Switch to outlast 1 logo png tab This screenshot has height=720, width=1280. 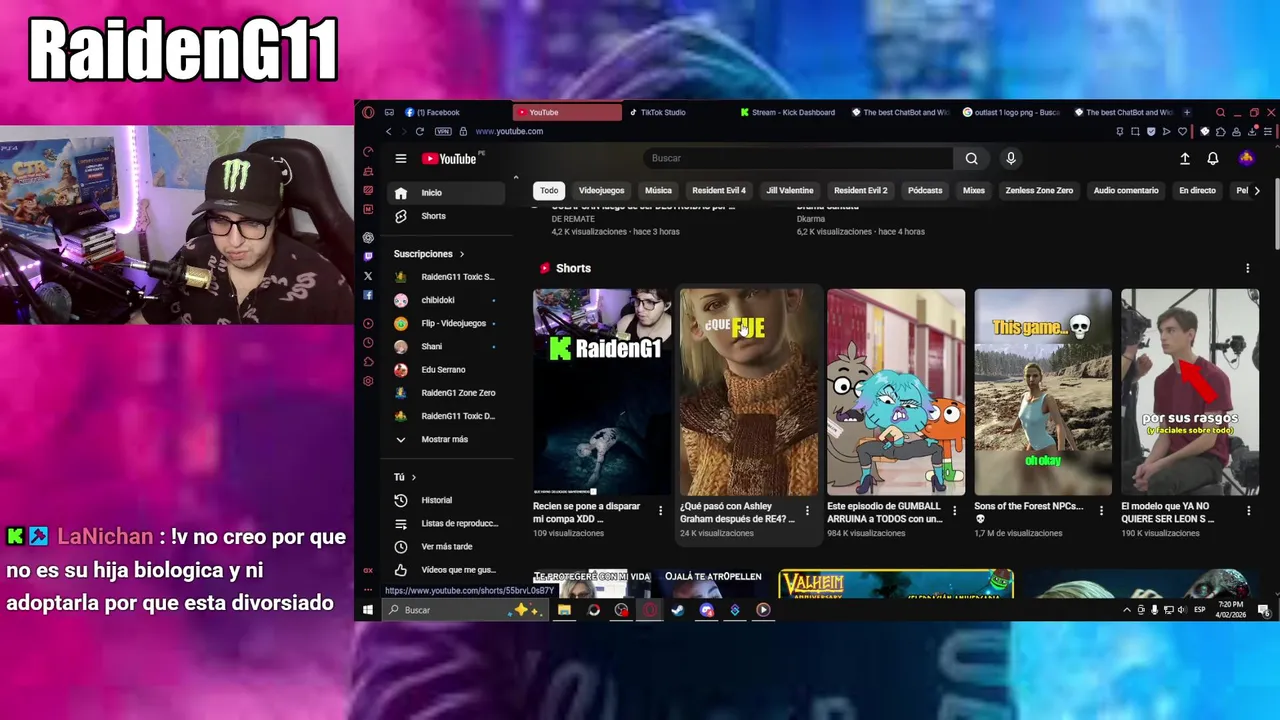(1012, 112)
